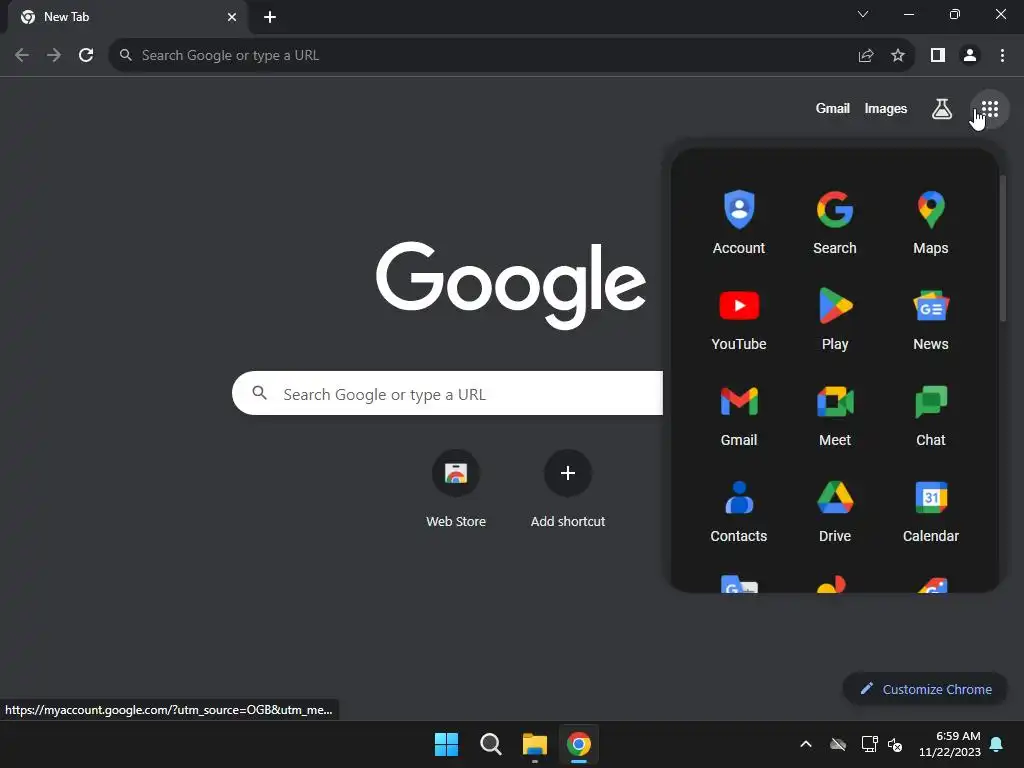The image size is (1024, 768).
Task: Click the OneDrive cloud tray icon
Action: click(x=838, y=744)
